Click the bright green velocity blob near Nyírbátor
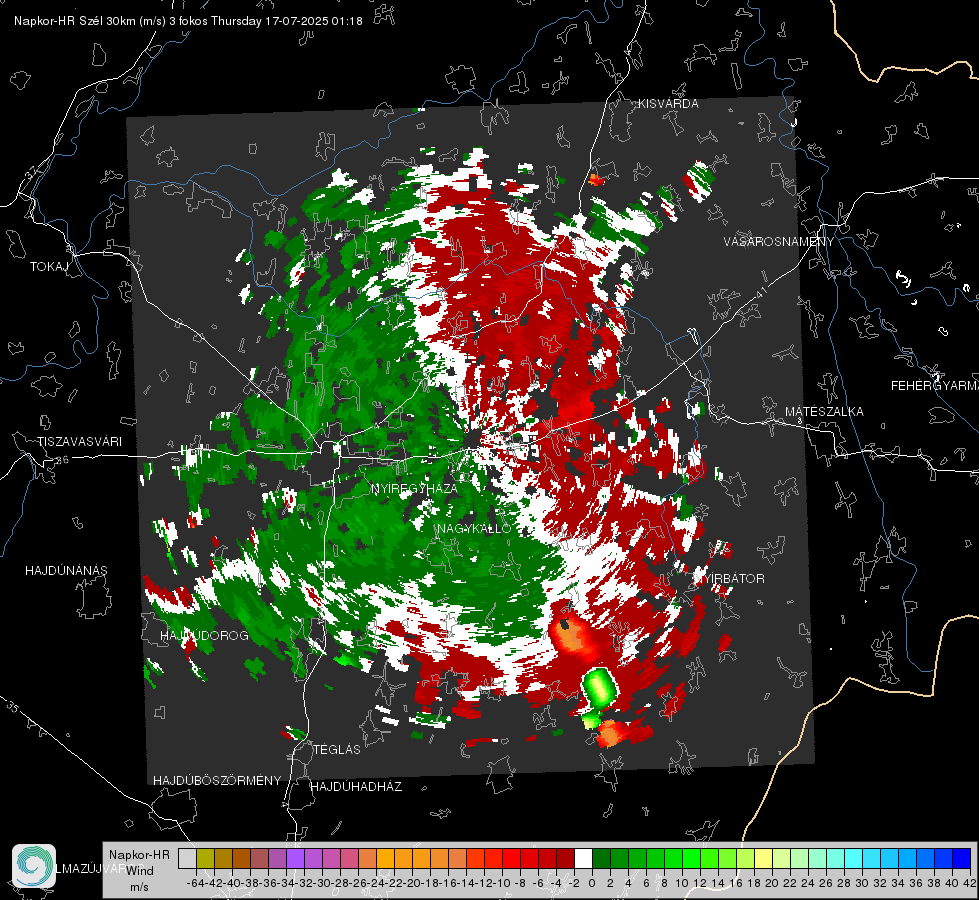Screen dimensions: 979x900 click(599, 687)
